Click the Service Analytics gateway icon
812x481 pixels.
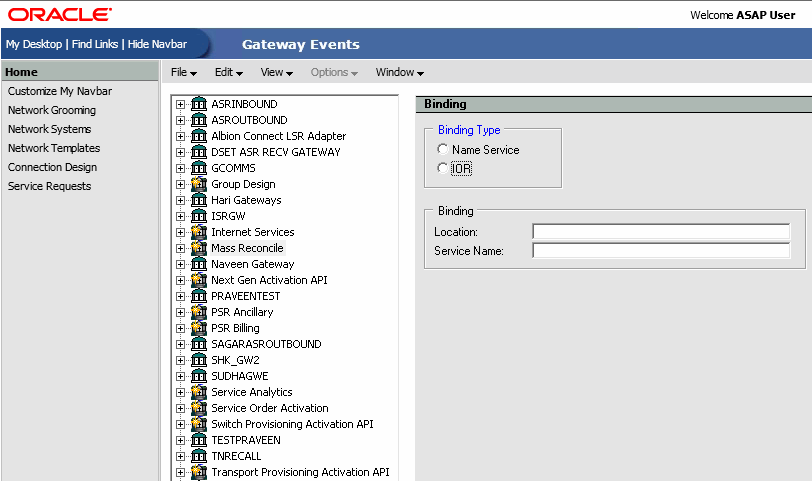tap(199, 392)
